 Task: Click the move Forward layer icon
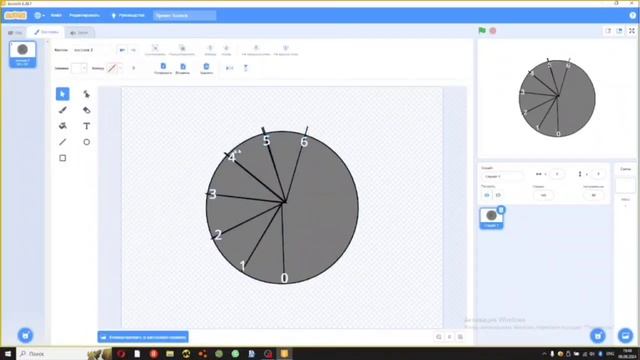pos(210,49)
